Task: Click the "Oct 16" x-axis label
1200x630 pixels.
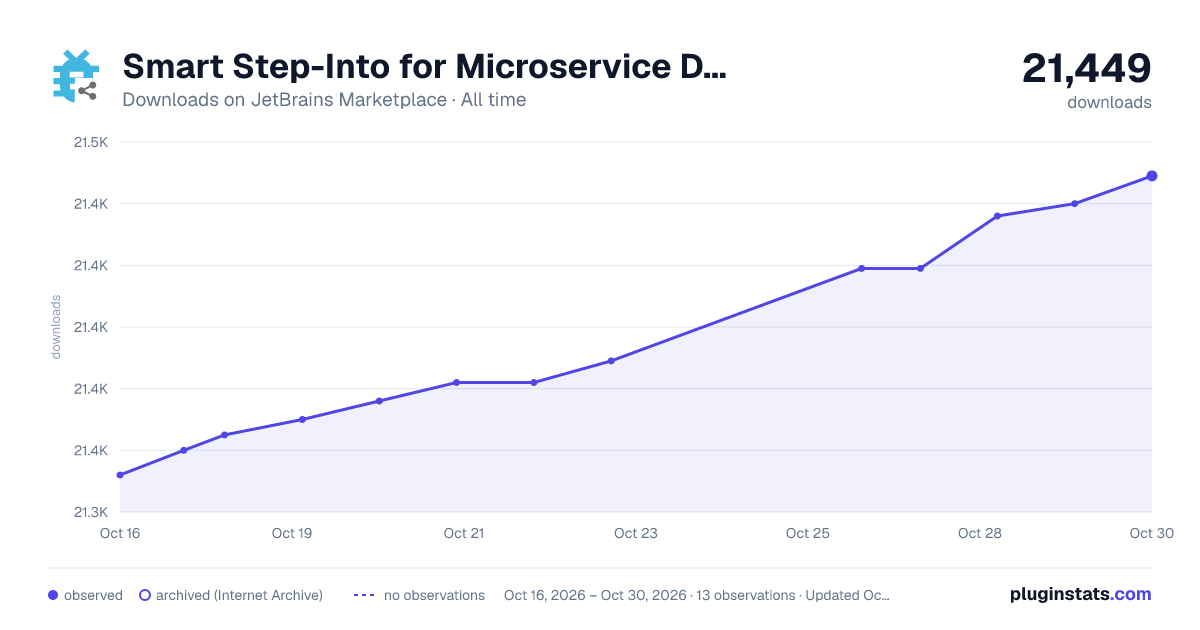Action: pos(120,533)
